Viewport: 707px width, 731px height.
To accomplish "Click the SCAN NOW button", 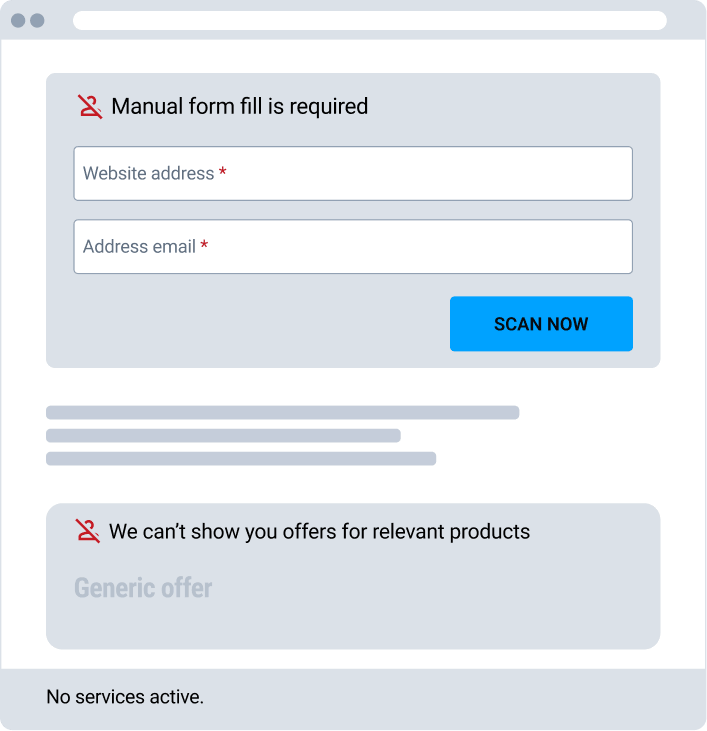I will 541,324.
